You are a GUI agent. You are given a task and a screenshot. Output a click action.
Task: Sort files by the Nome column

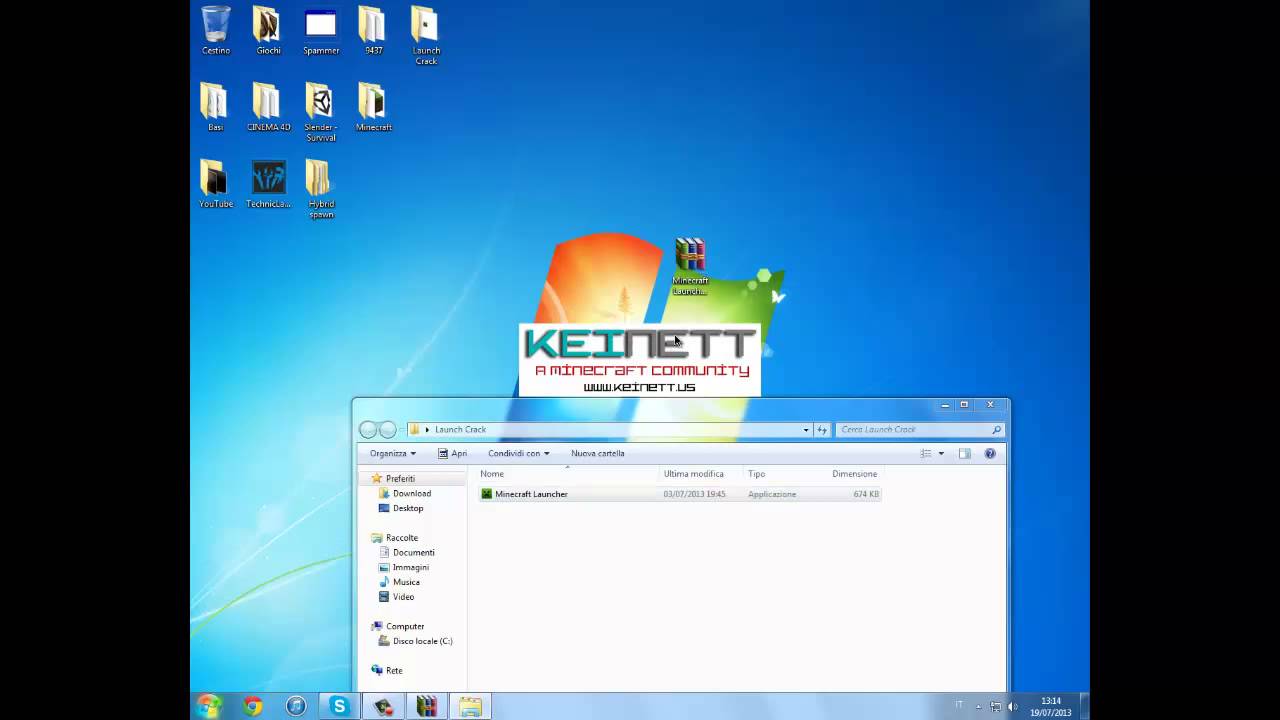point(567,474)
